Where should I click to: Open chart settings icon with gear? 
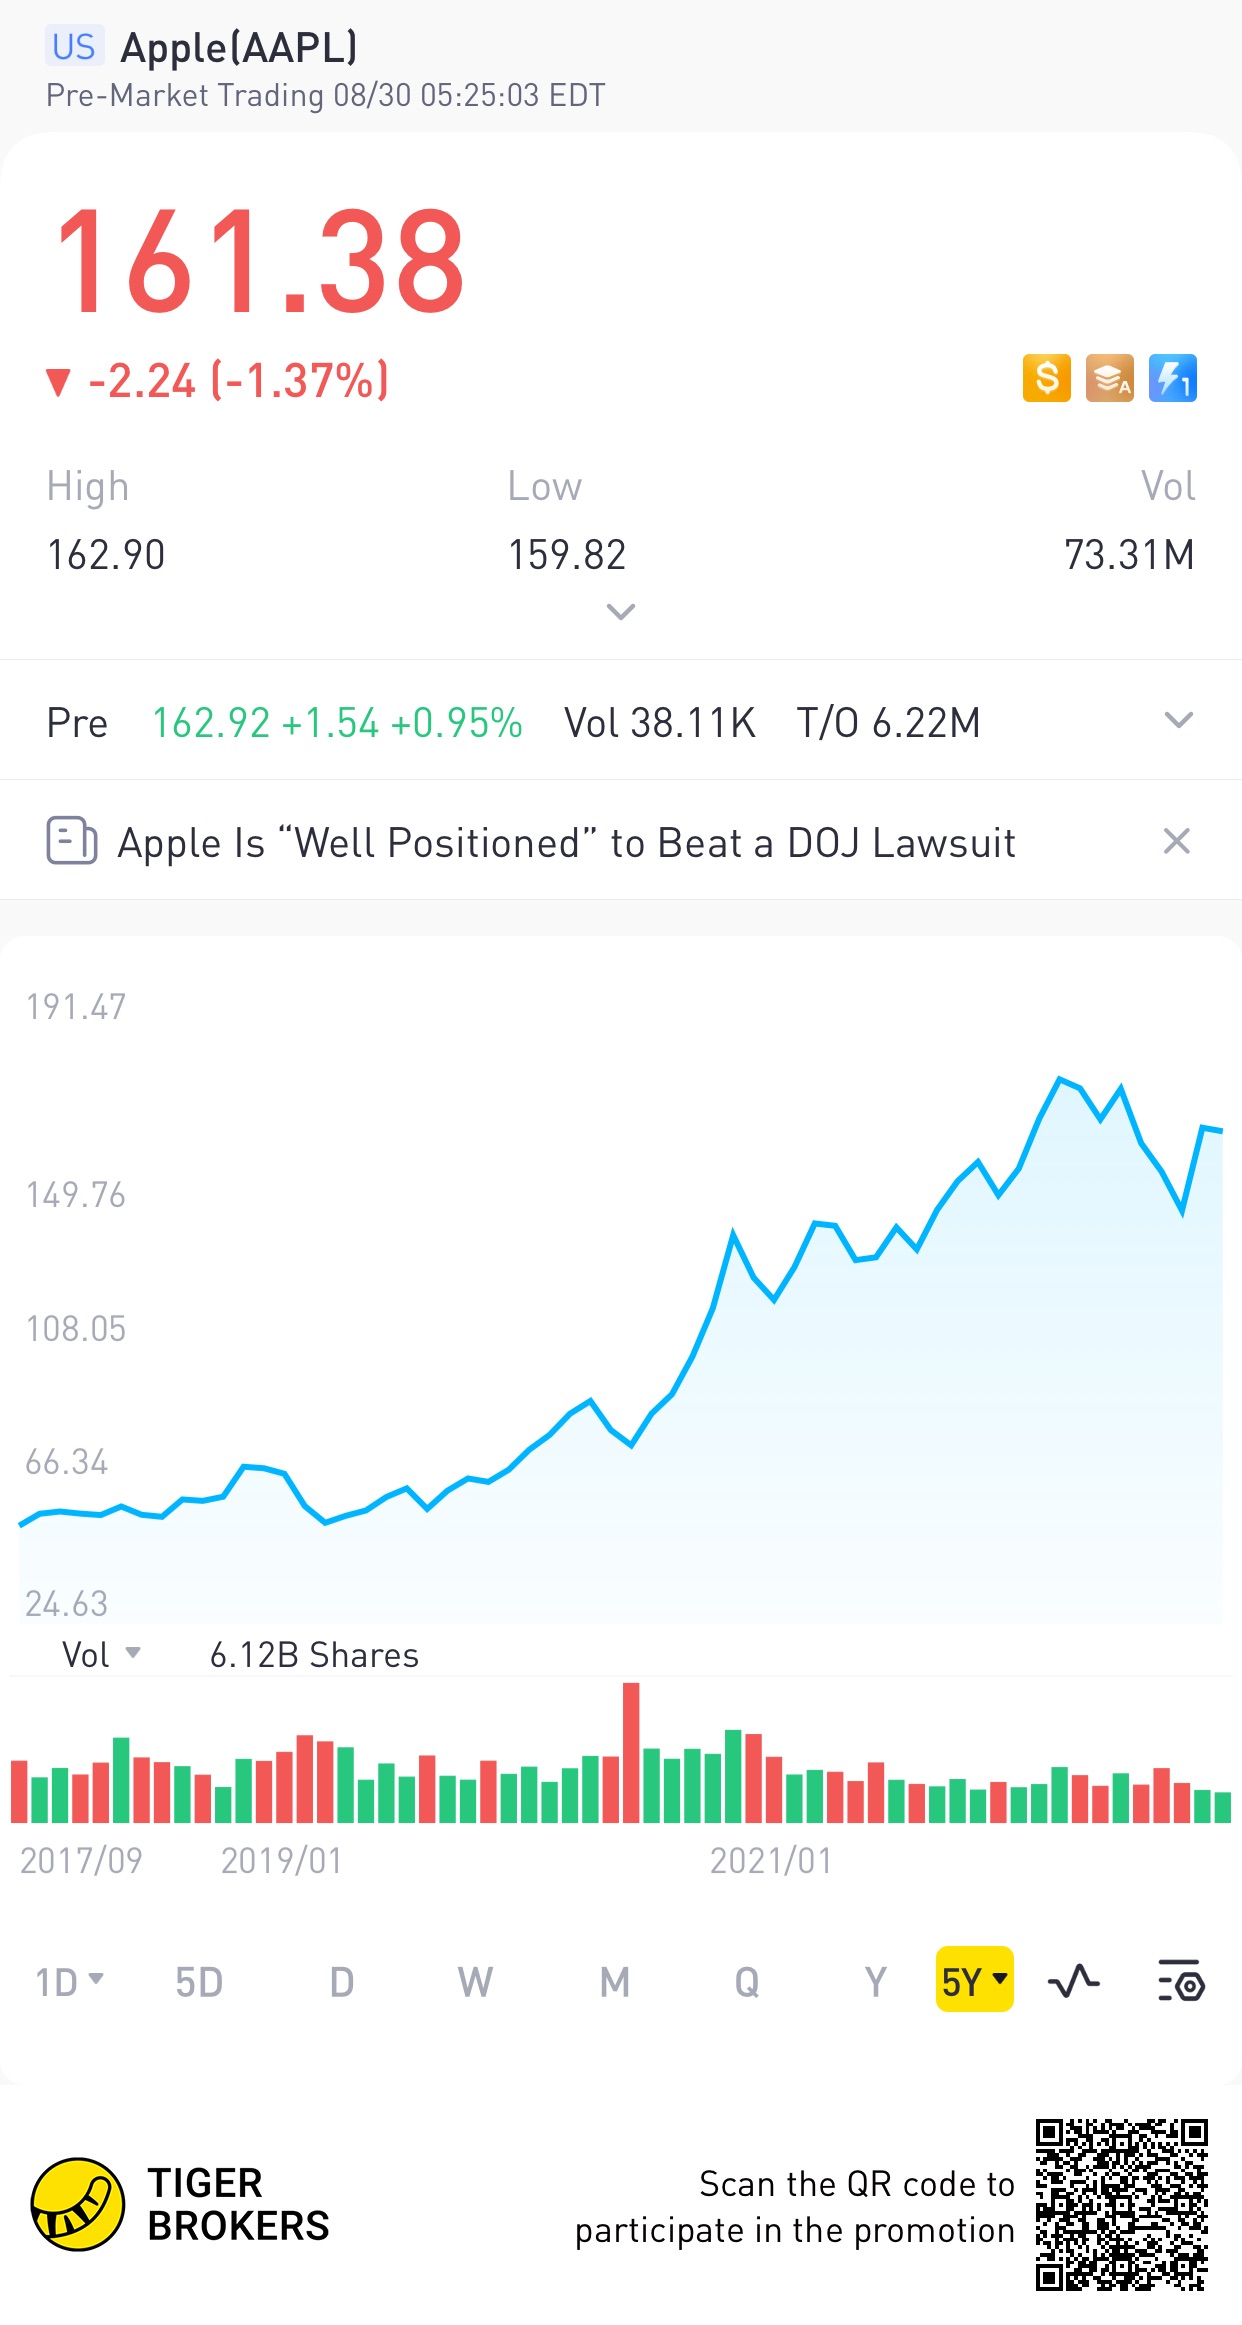click(1181, 1981)
